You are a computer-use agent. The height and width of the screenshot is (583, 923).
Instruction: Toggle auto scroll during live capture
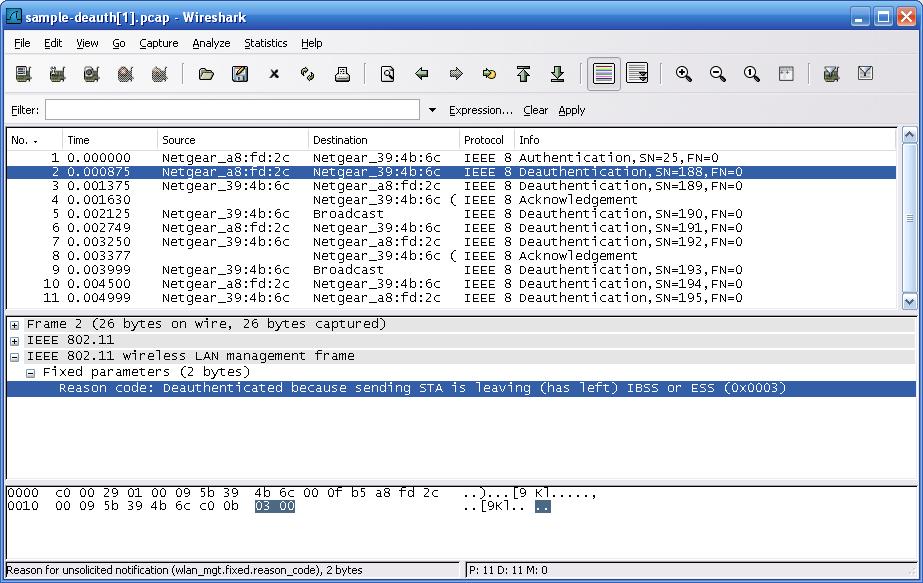click(638, 74)
